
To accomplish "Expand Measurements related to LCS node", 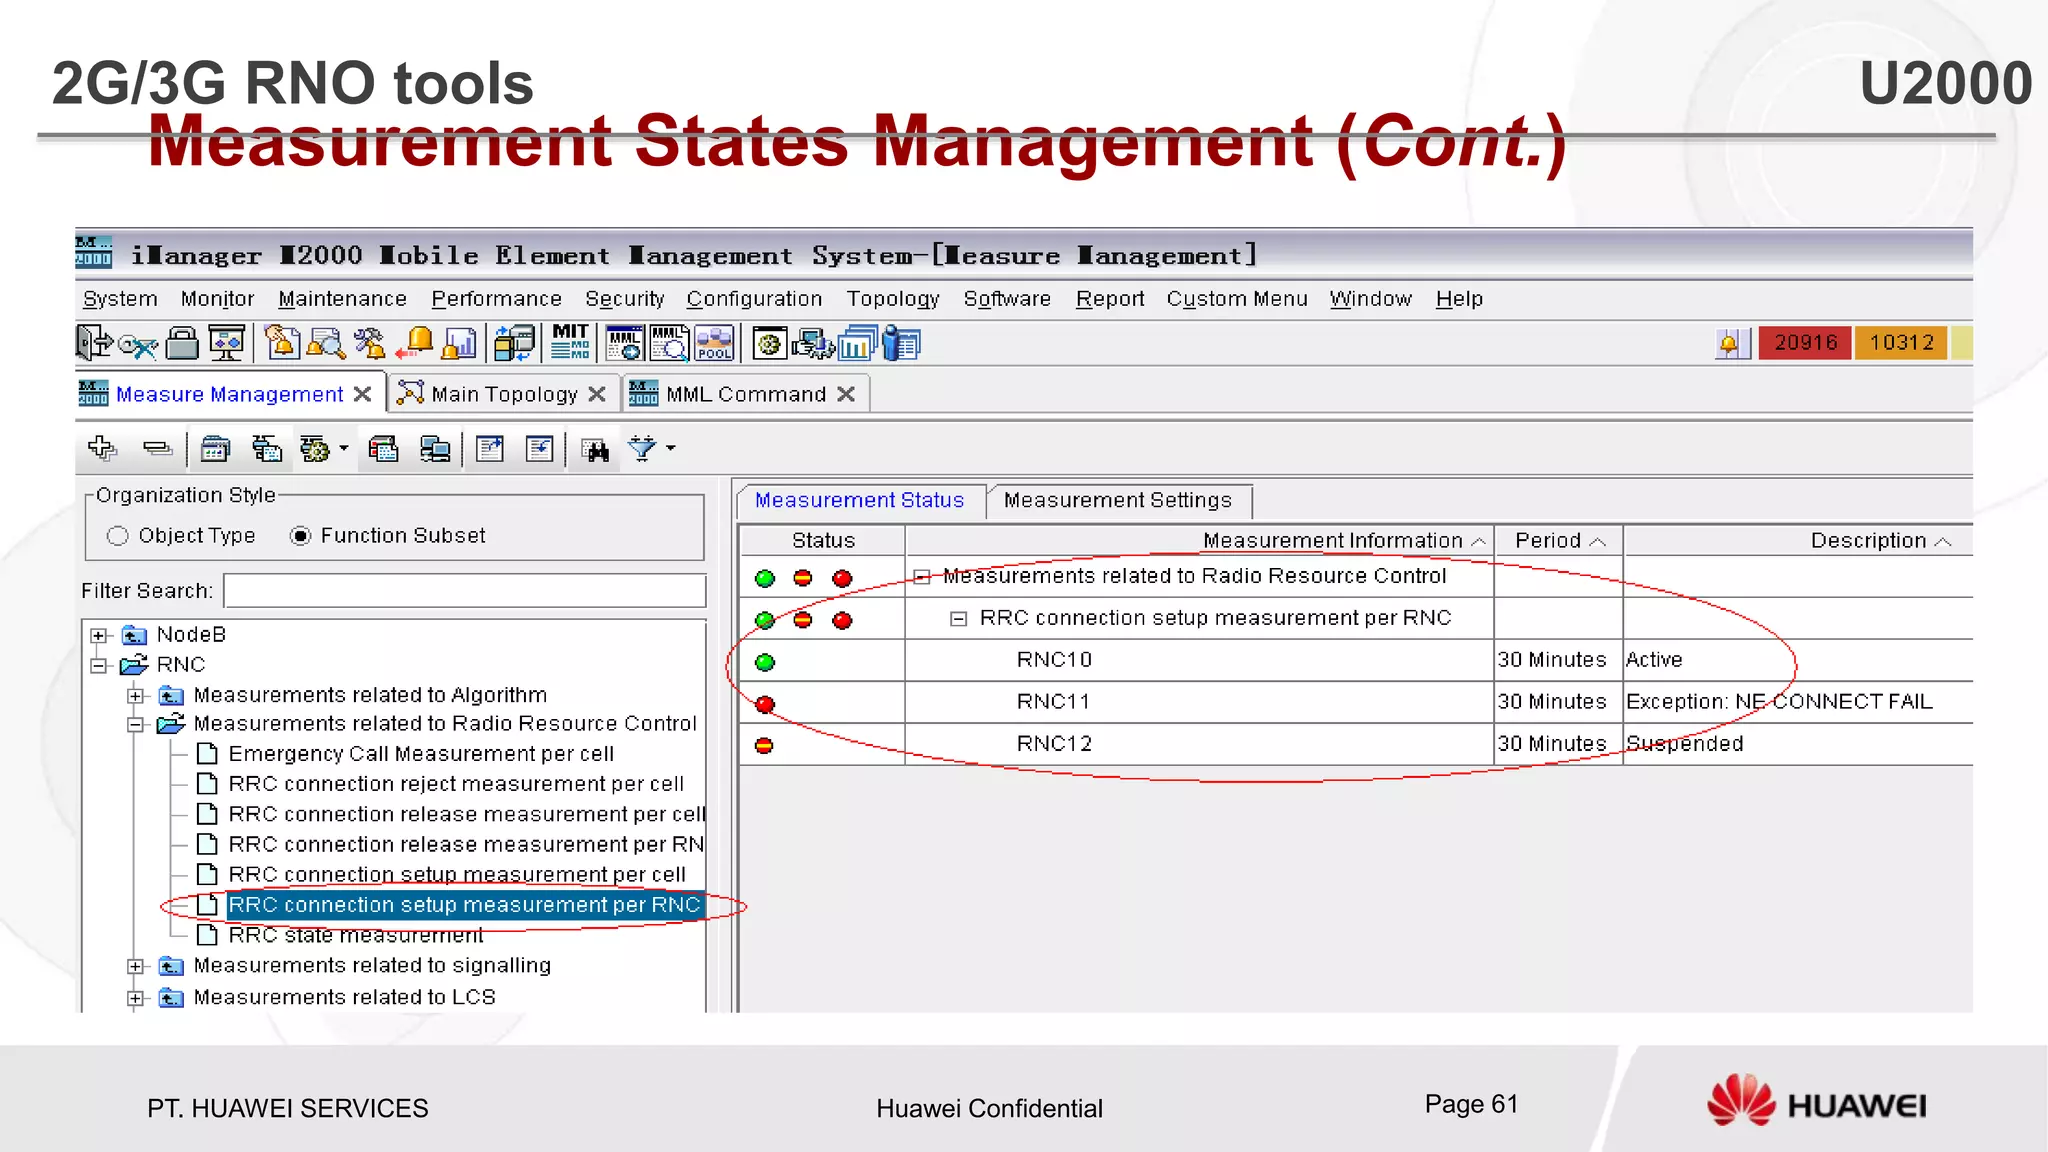I will coord(136,999).
